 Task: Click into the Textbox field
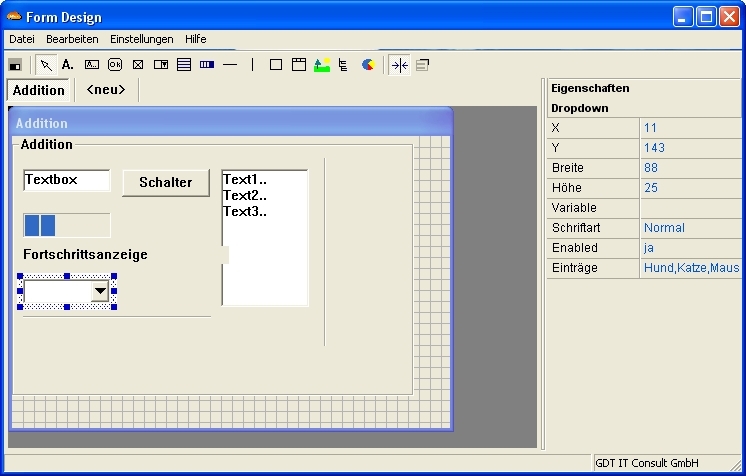66,181
